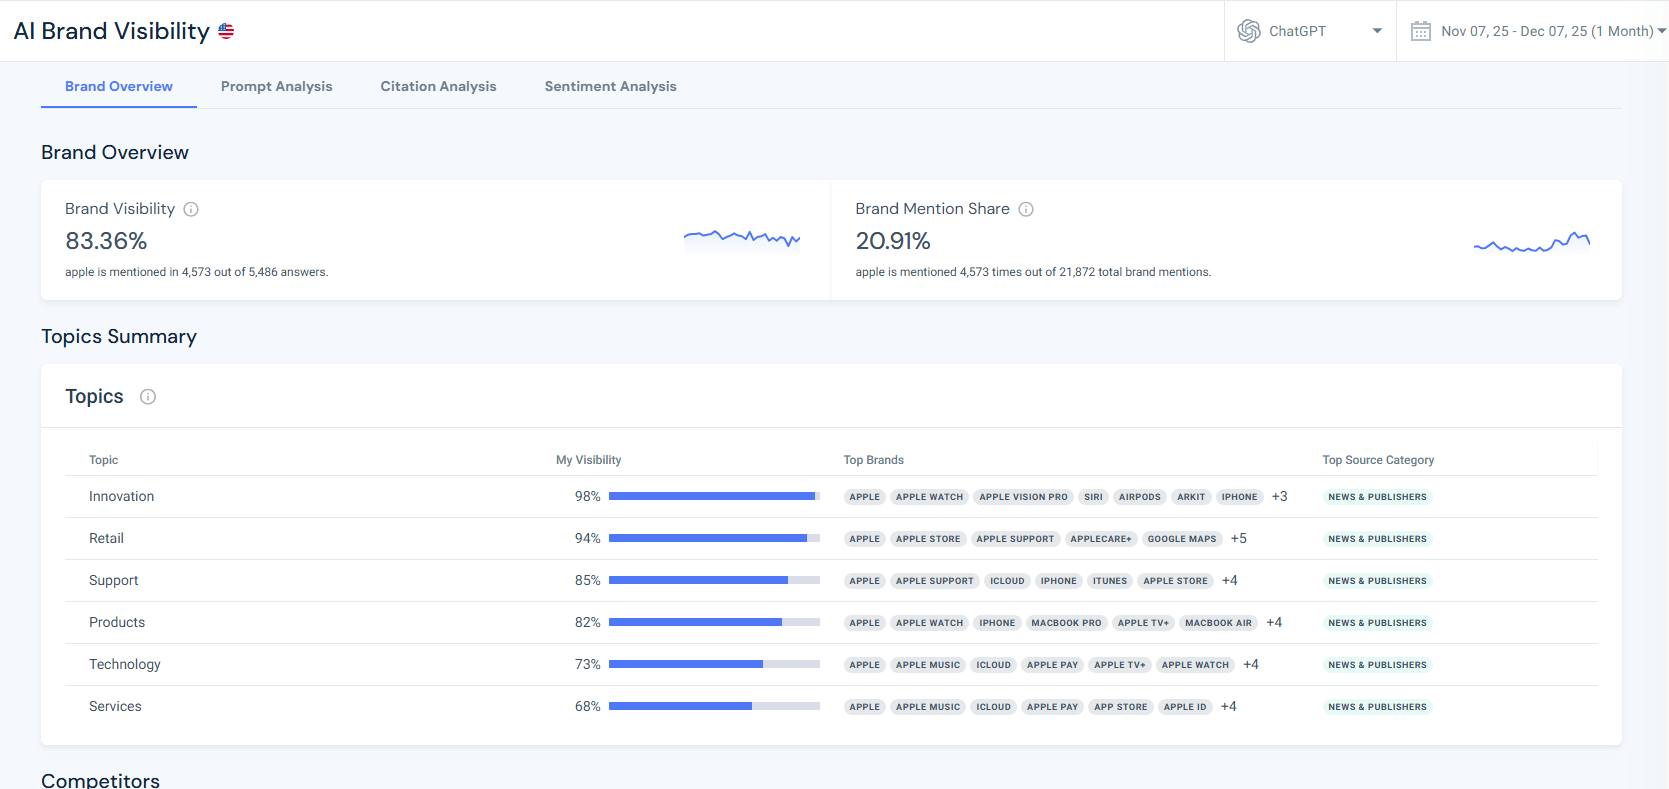Screen dimensions: 1669x789
Task: Click the Apple Vision Pro tag in Innovation
Action: (1023, 497)
